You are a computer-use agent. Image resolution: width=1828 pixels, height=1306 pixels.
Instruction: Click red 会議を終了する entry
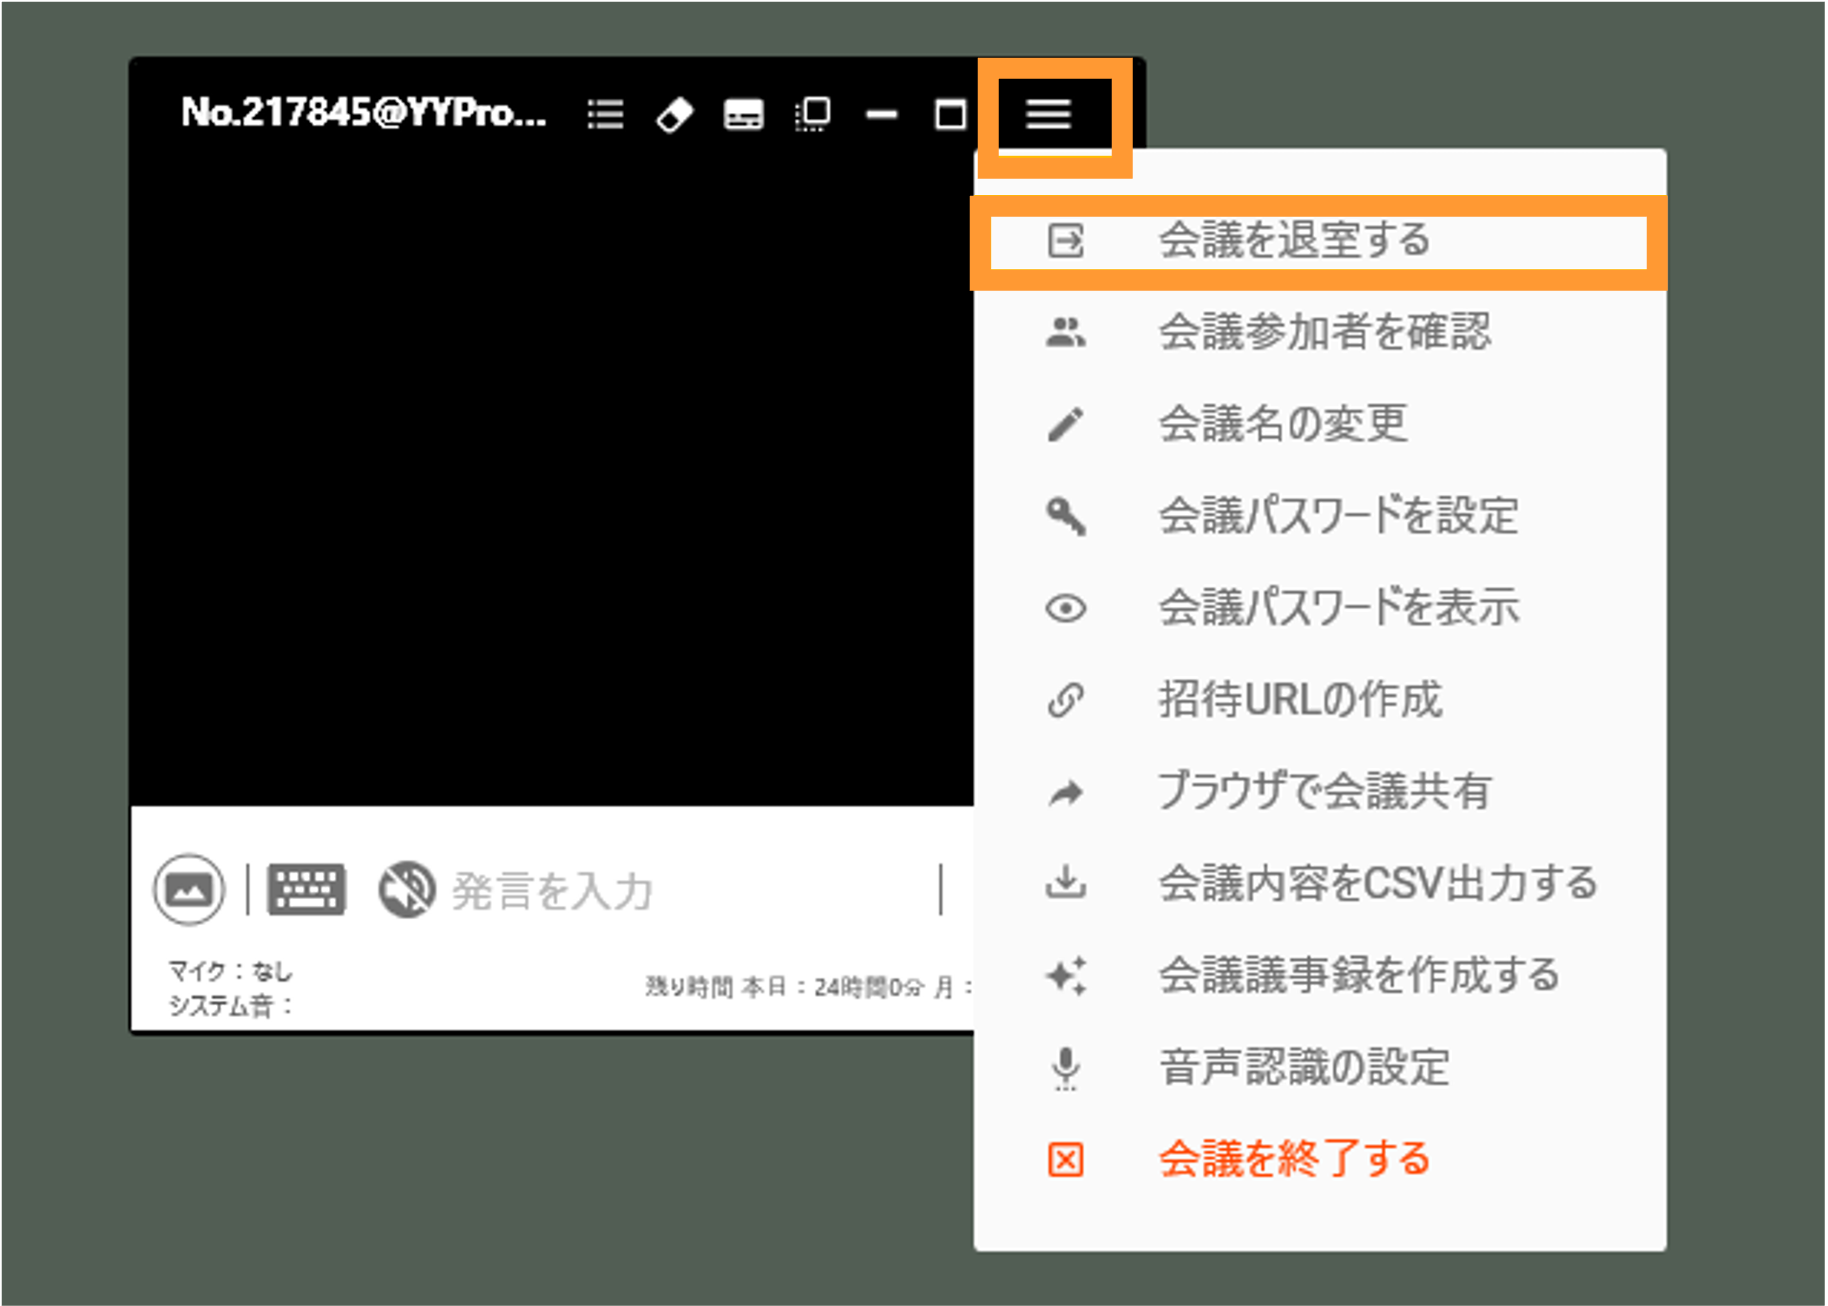coord(1320,1160)
